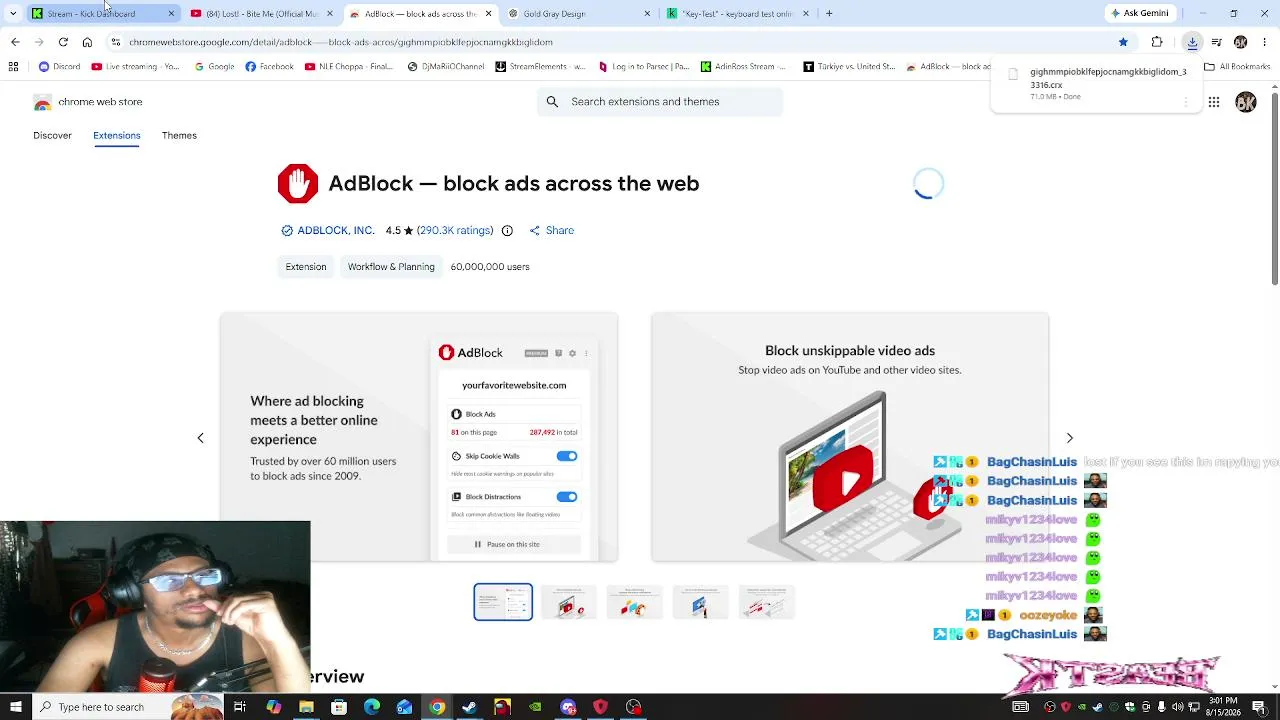This screenshot has width=1280, height=720.
Task: Go back to the previous page
Action: pos(15,42)
